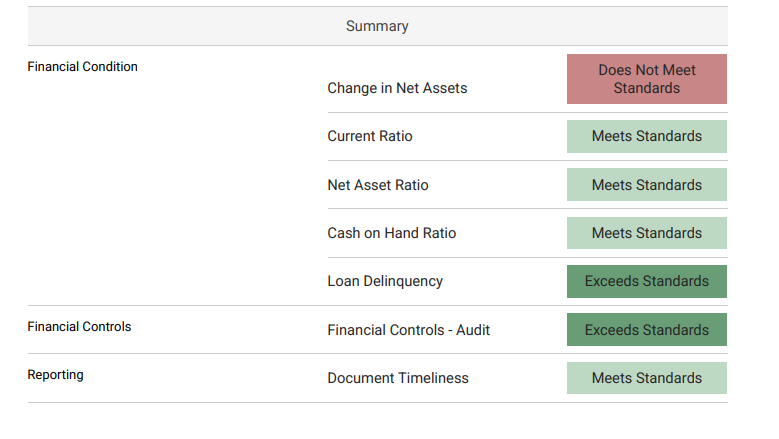This screenshot has width=779, height=439.
Task: Click Cash on Hand Ratio's Meets Standards badge
Action: click(x=647, y=233)
